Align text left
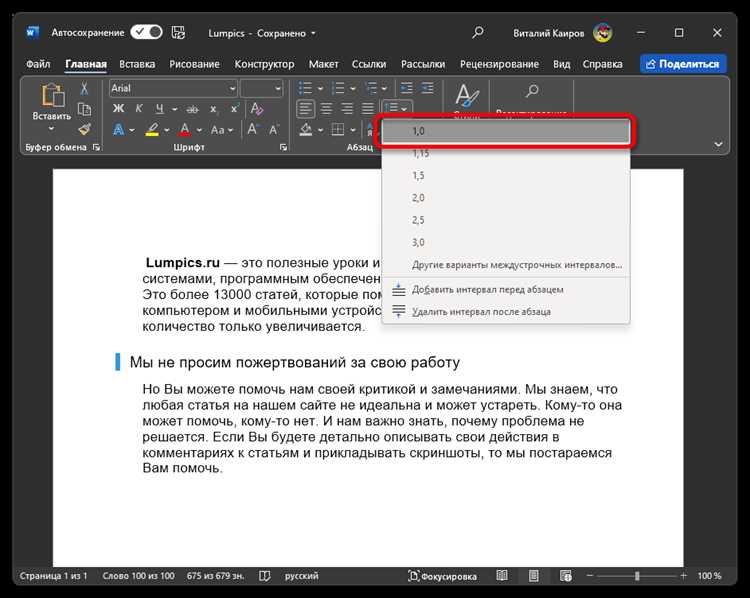The width and height of the screenshot is (750, 598). click(x=305, y=109)
